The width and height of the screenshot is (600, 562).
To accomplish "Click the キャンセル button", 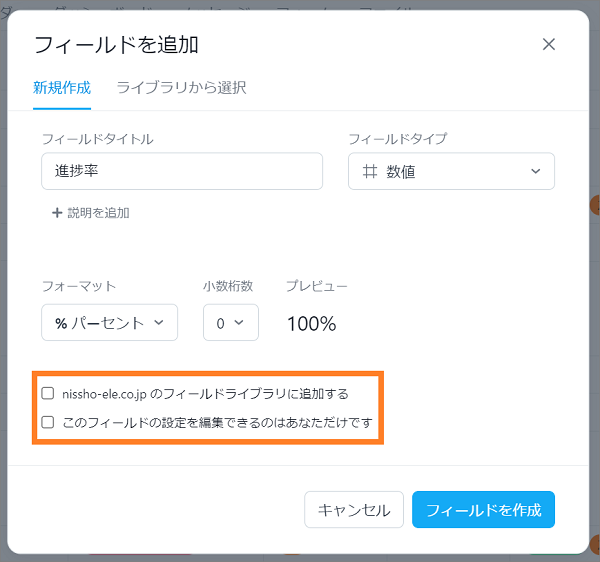I will [354, 510].
